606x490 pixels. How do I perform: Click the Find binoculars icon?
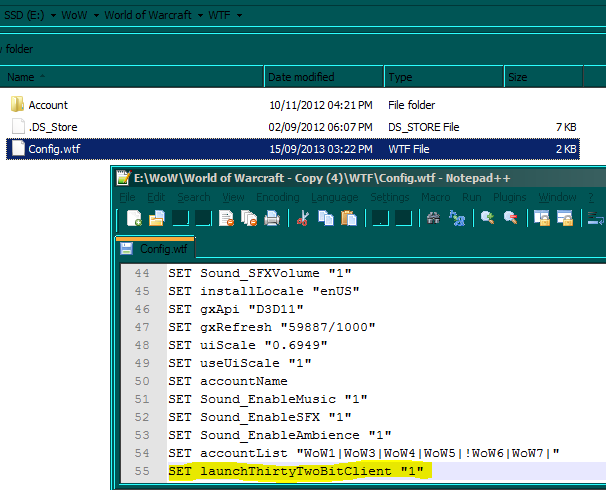click(x=434, y=218)
